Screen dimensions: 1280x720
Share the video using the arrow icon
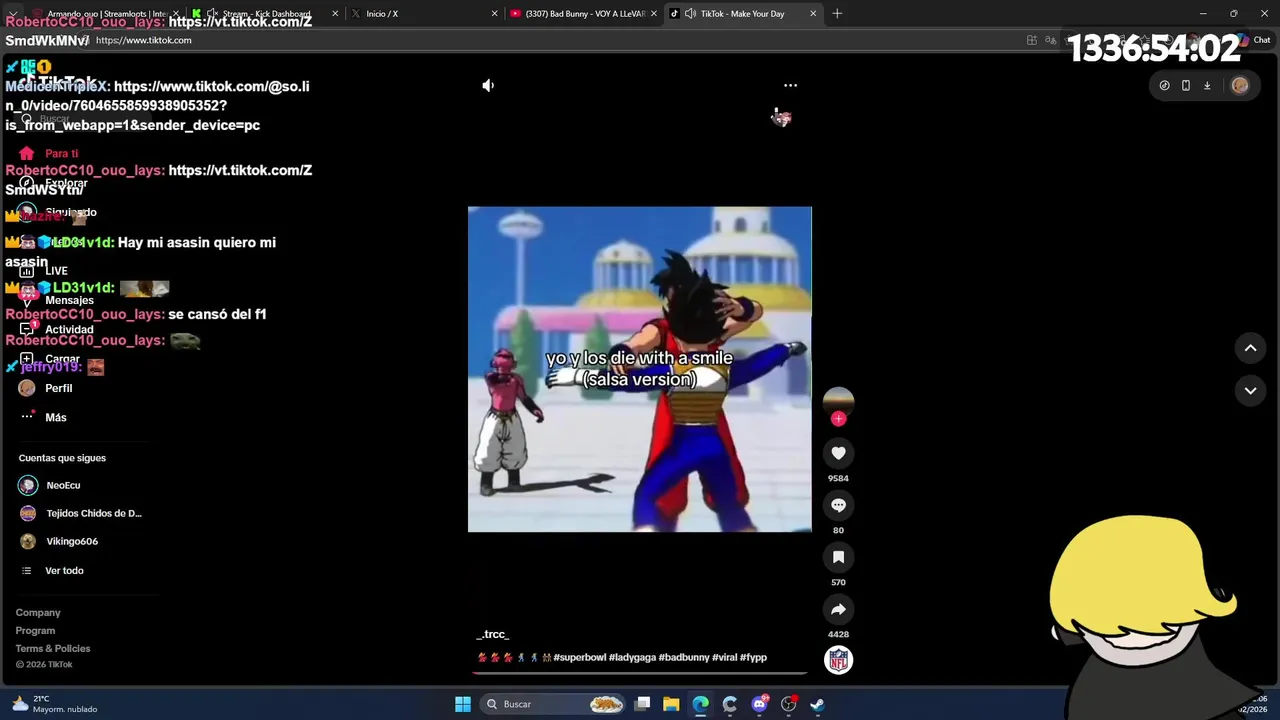click(838, 609)
